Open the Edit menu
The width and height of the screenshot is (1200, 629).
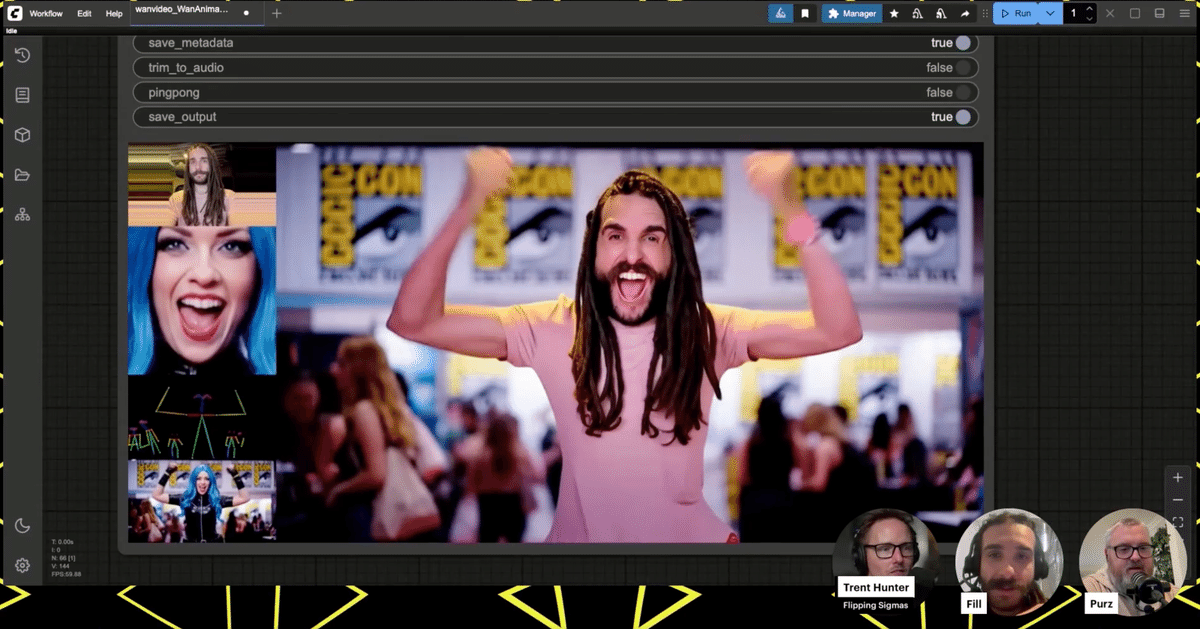(84, 14)
